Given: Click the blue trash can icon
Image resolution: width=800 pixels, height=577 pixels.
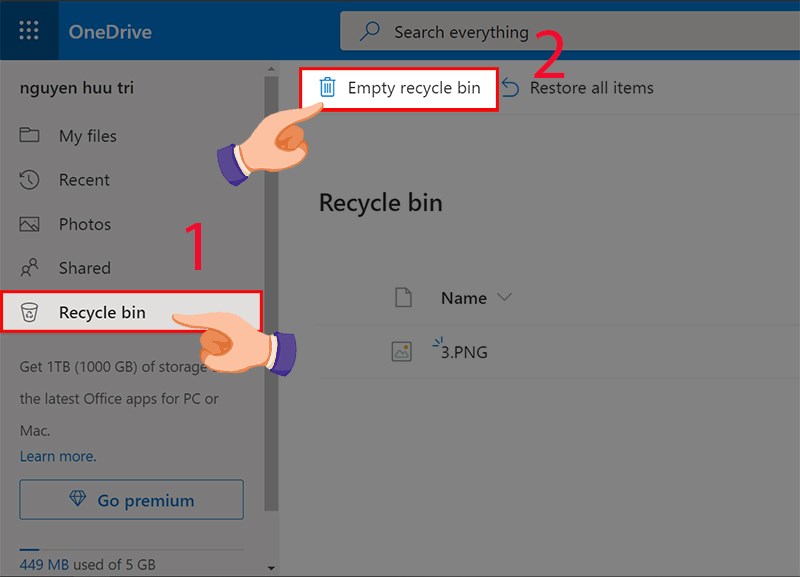Looking at the screenshot, I should 327,87.
